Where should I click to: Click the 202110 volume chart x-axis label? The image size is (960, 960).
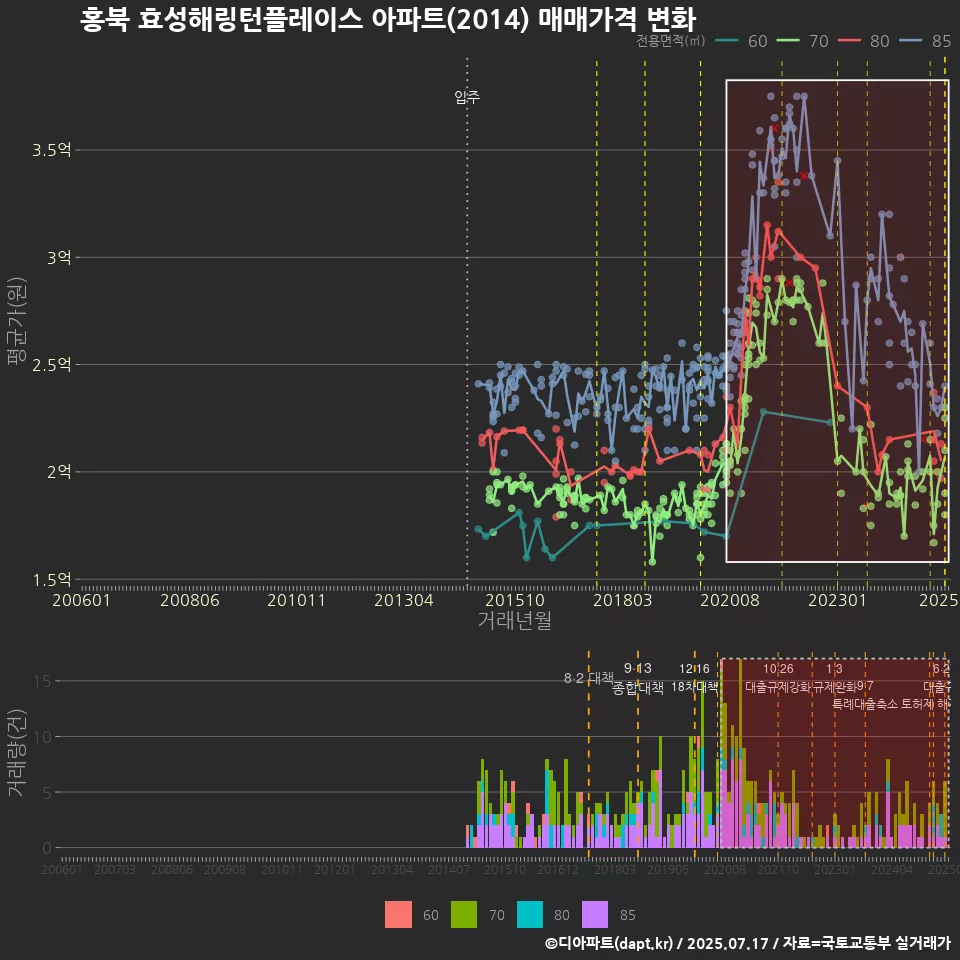(778, 870)
